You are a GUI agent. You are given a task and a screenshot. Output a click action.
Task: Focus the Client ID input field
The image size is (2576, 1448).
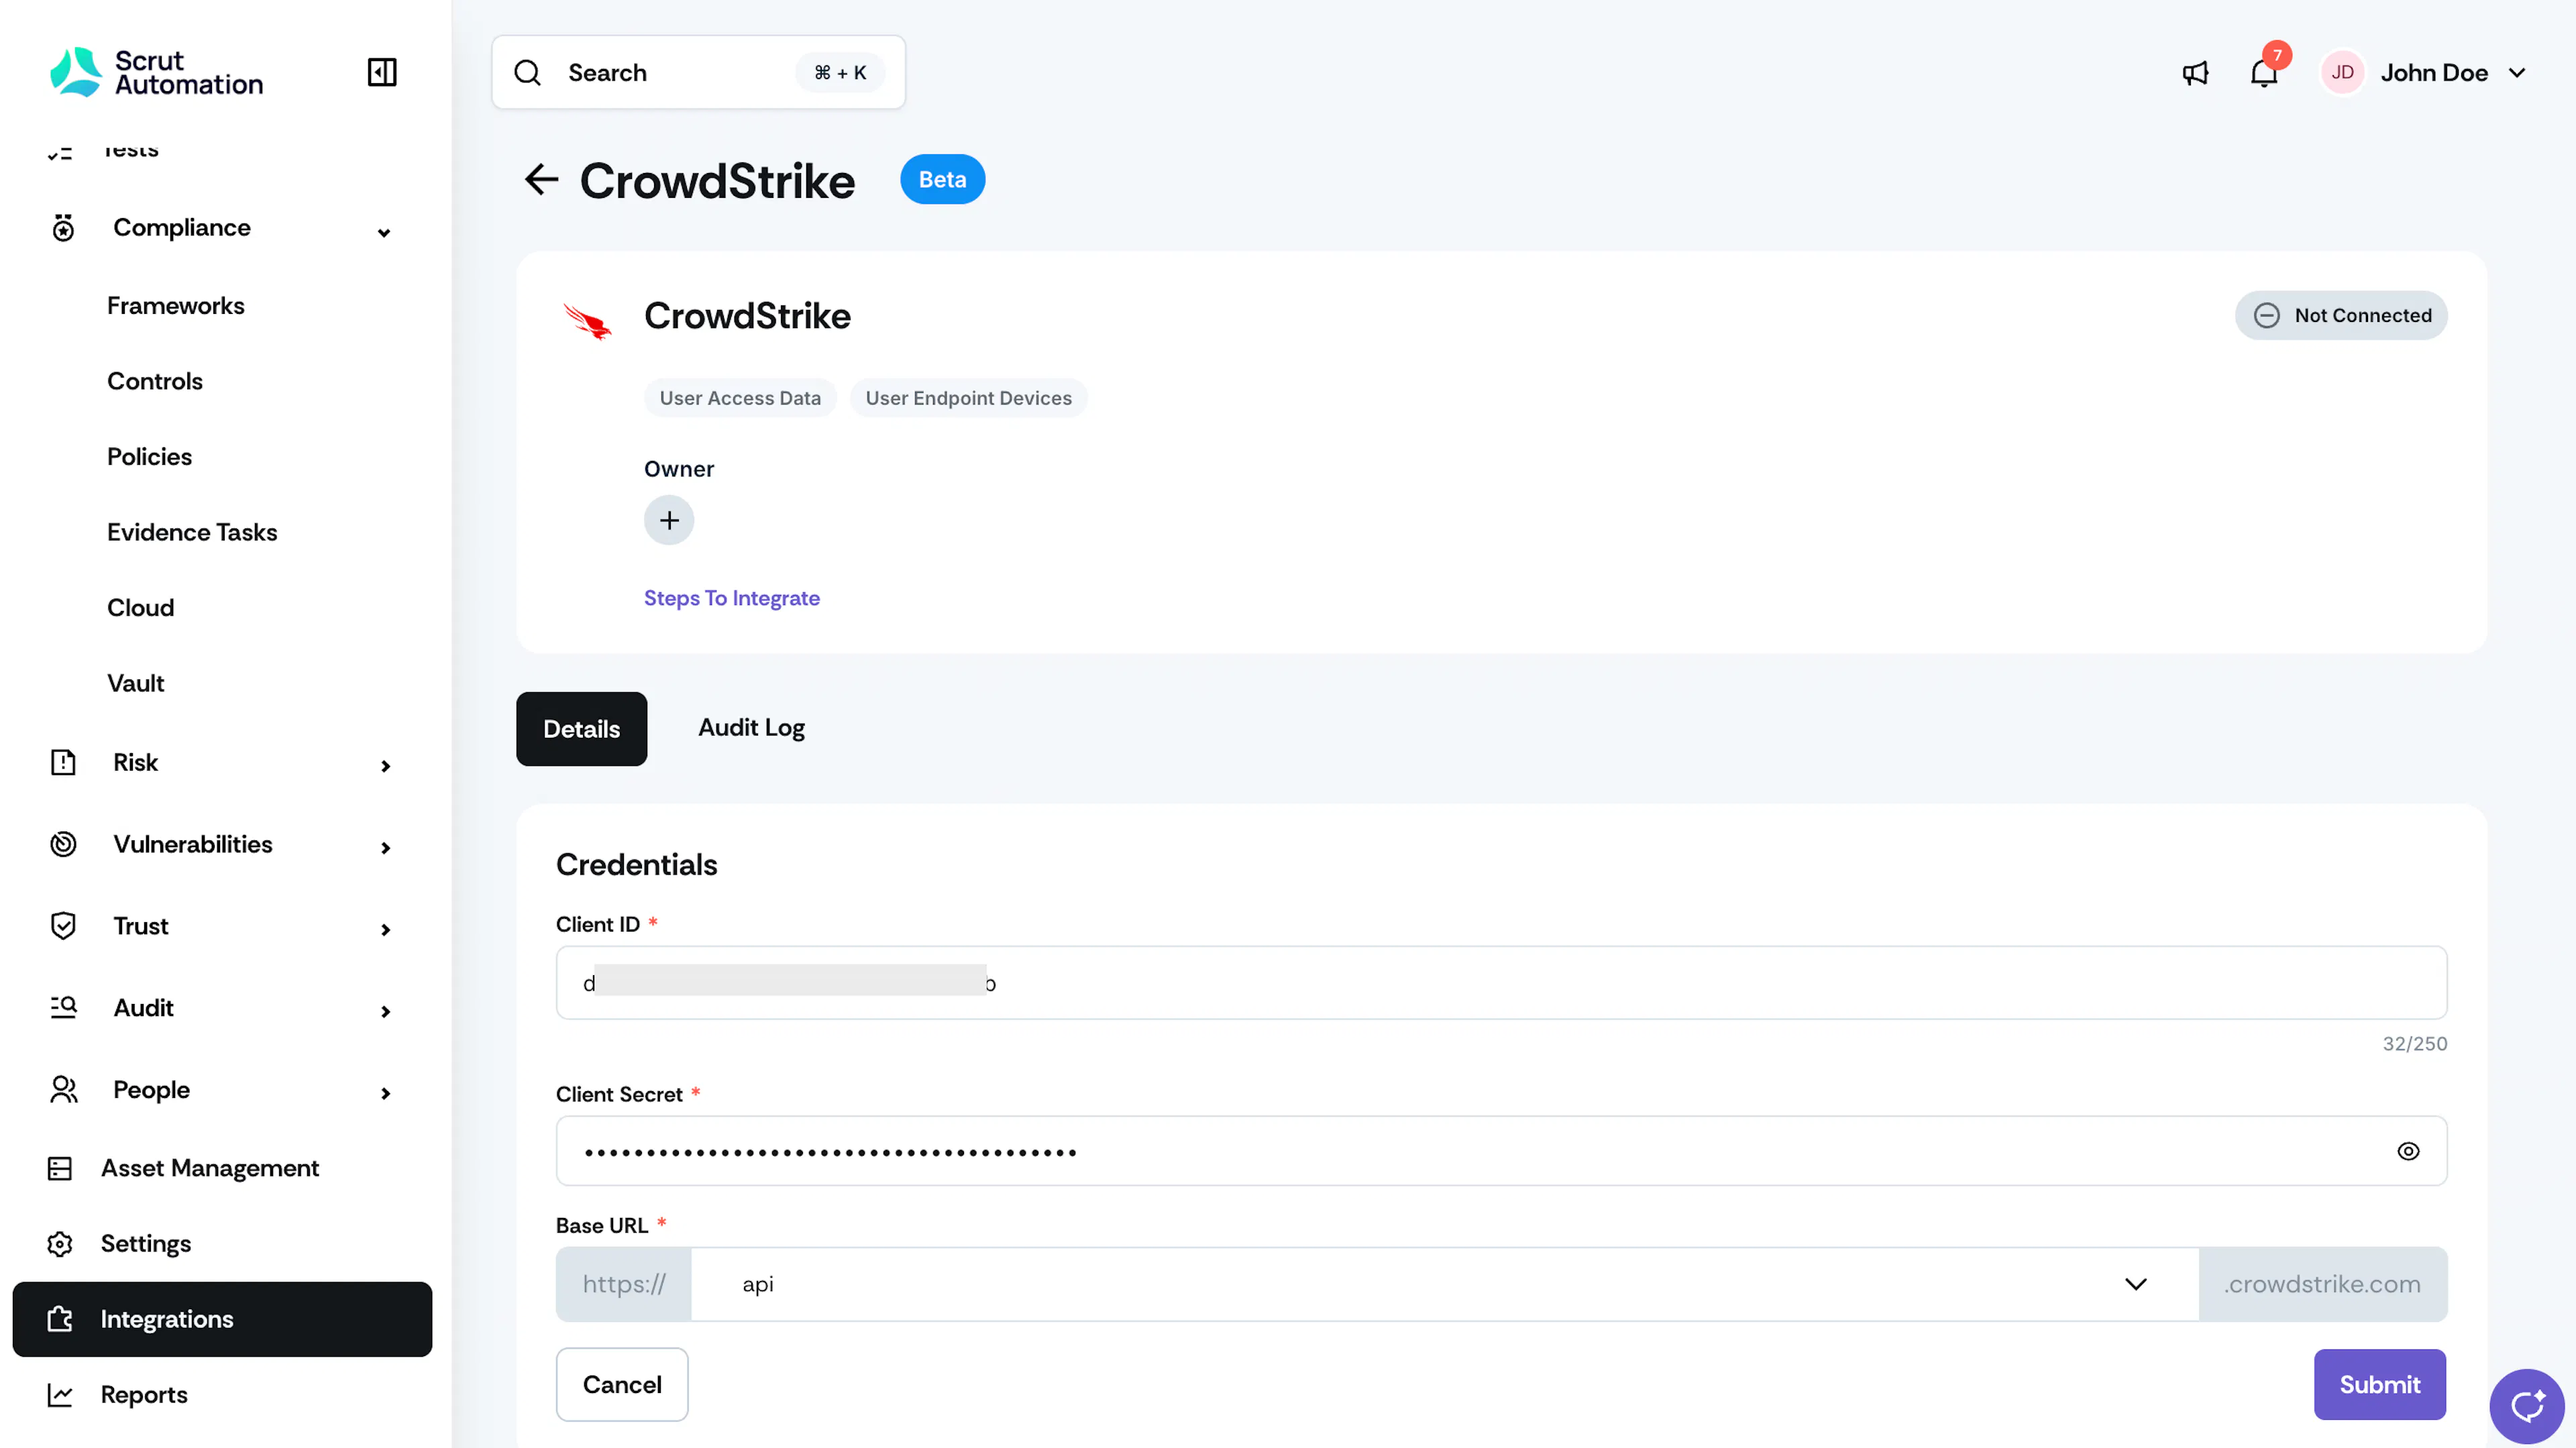(1501, 983)
